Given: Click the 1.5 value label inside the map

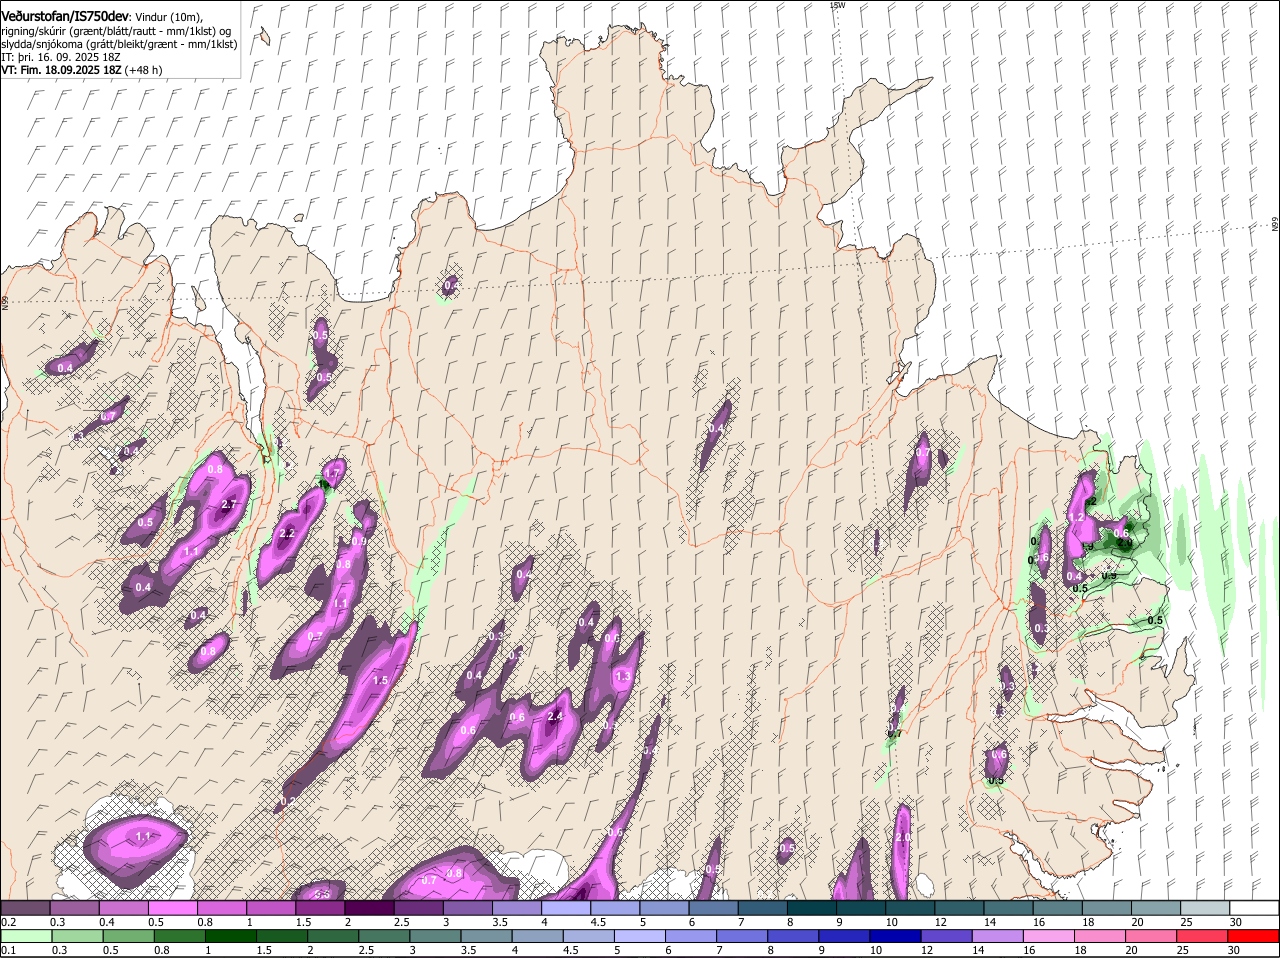Looking at the screenshot, I should coord(380,680).
